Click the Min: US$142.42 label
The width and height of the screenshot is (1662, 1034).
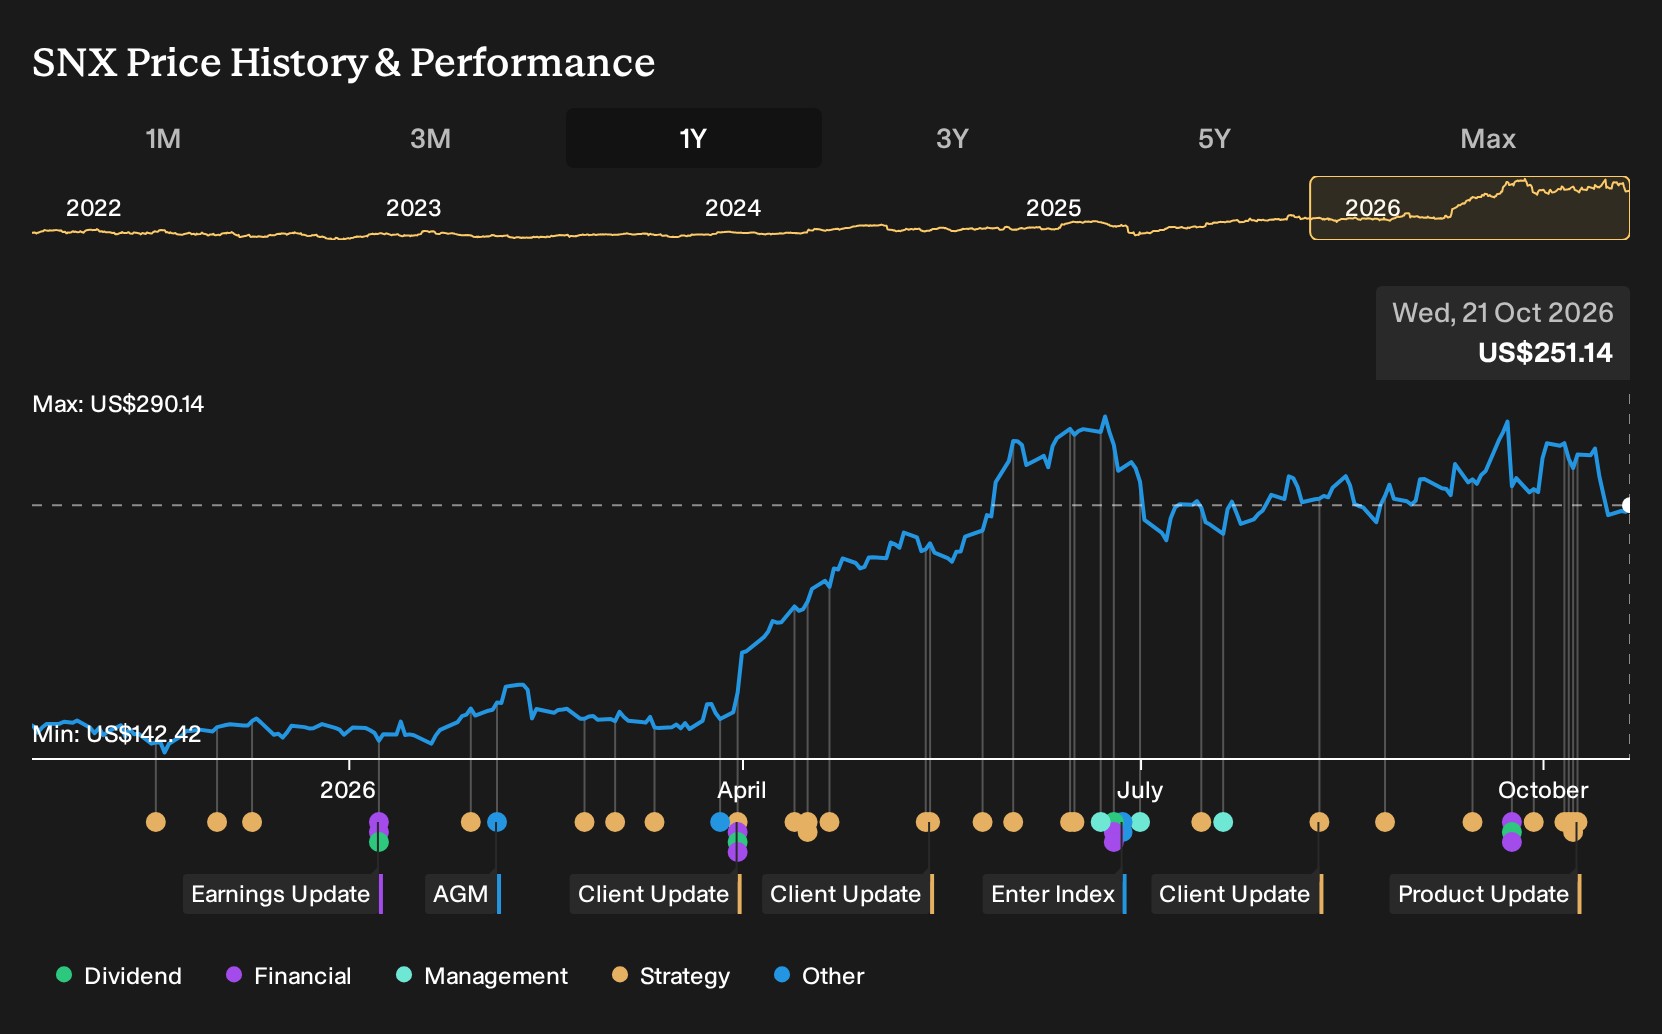[x=117, y=734]
